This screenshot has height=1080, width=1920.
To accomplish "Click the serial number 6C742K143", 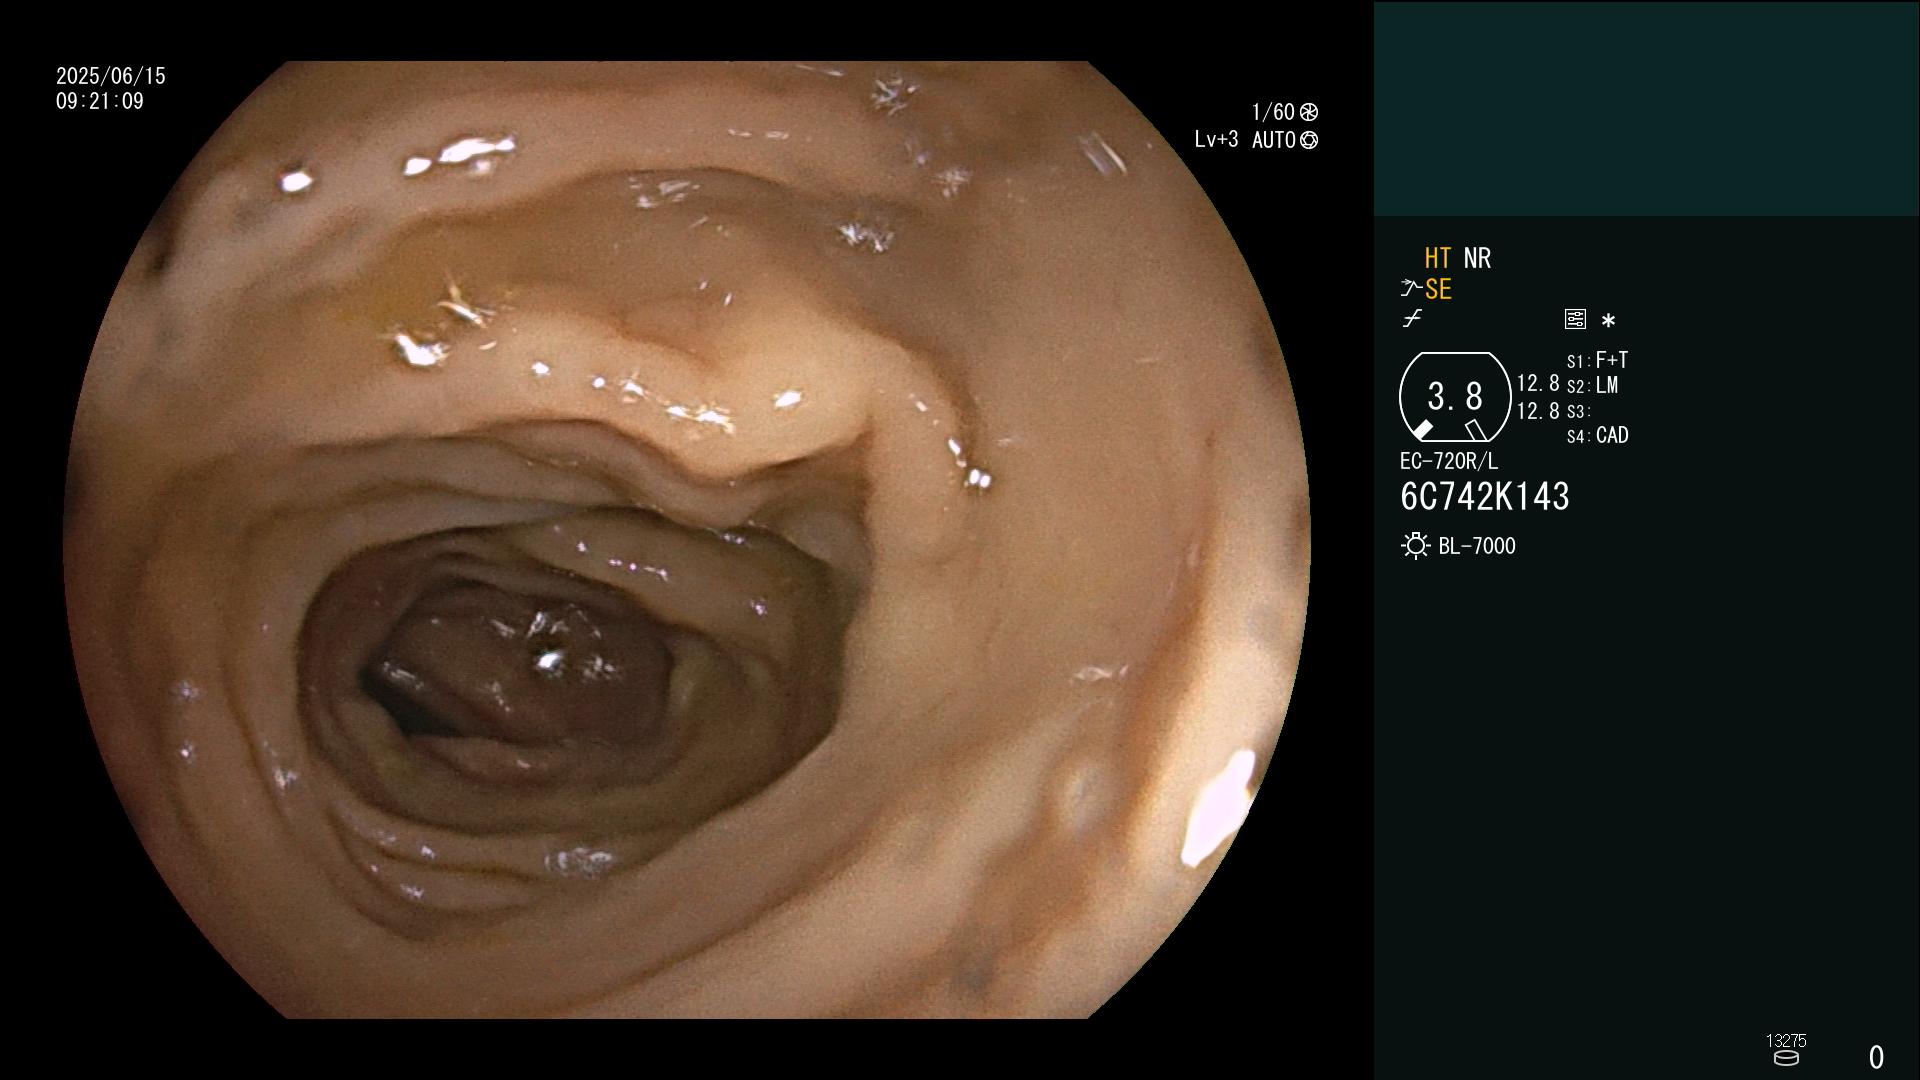I will 1485,497.
